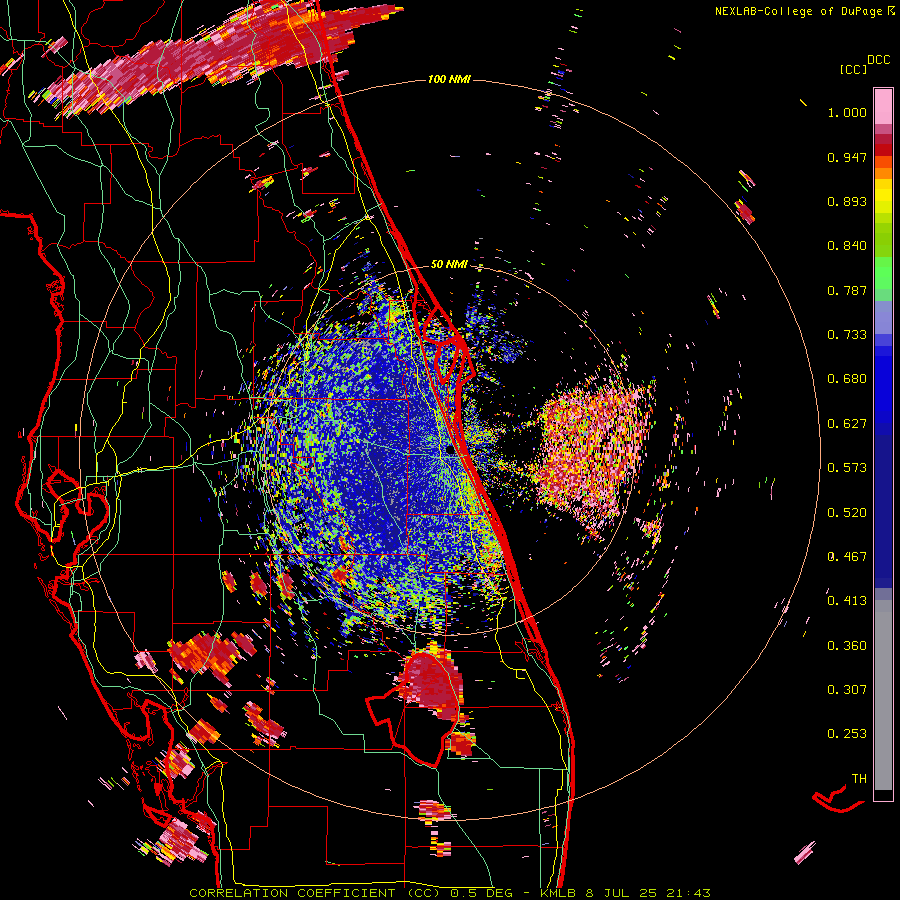The width and height of the screenshot is (900, 900).
Task: Select the 0.360 scale value
Action: point(847,646)
